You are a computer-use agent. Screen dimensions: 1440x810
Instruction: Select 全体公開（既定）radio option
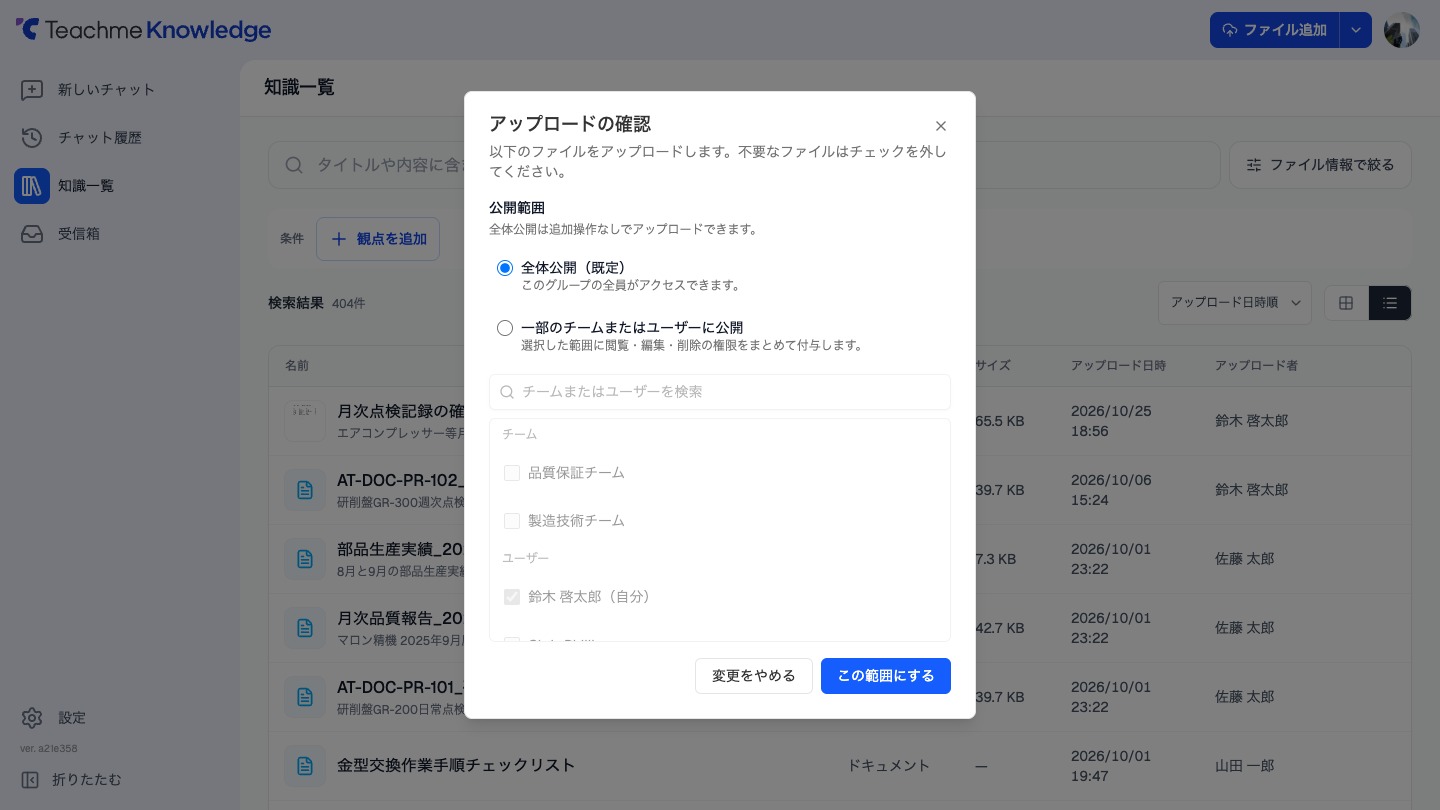click(x=505, y=268)
